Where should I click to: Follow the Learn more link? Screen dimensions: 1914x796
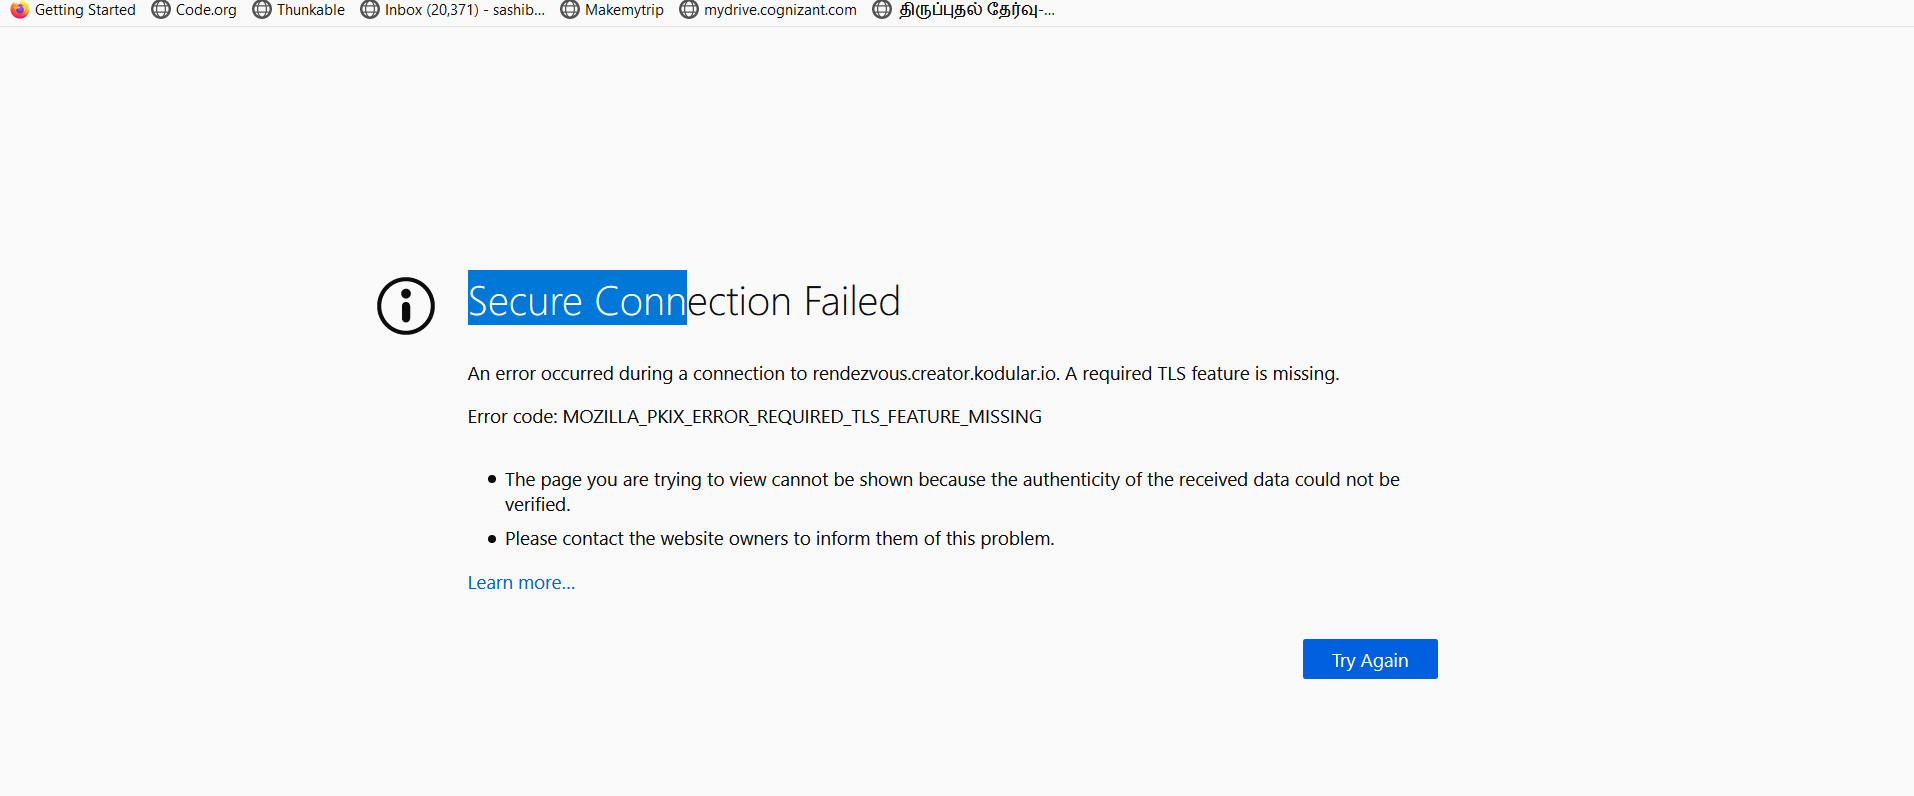pos(521,583)
